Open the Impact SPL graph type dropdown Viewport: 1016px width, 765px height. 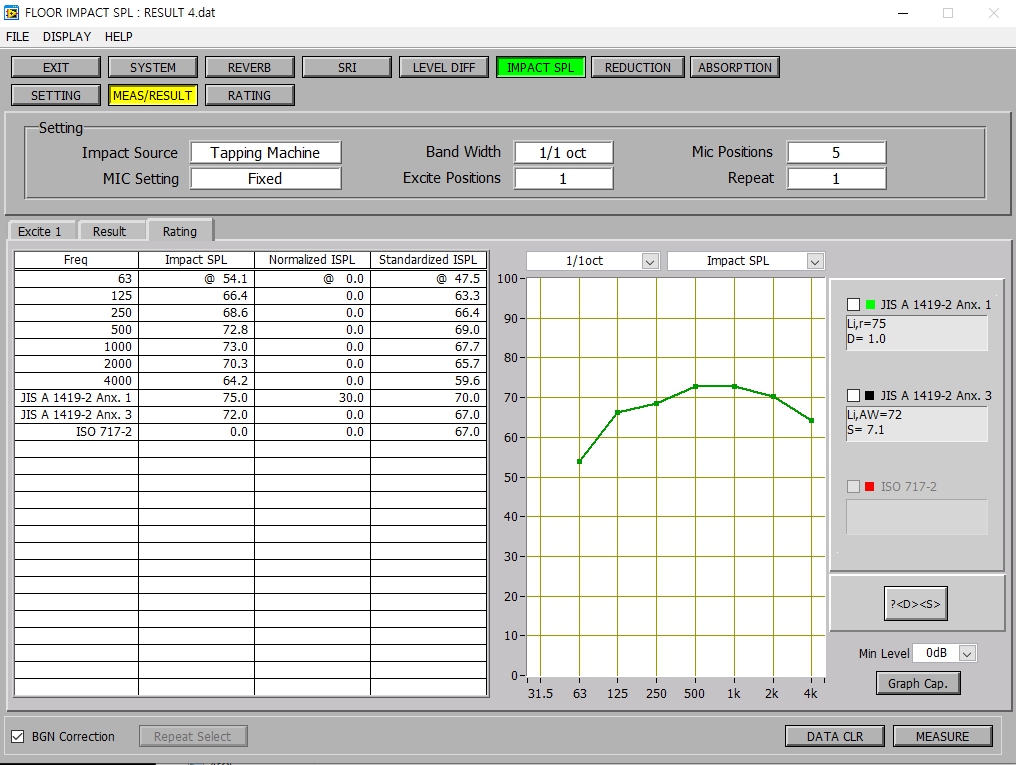point(815,261)
